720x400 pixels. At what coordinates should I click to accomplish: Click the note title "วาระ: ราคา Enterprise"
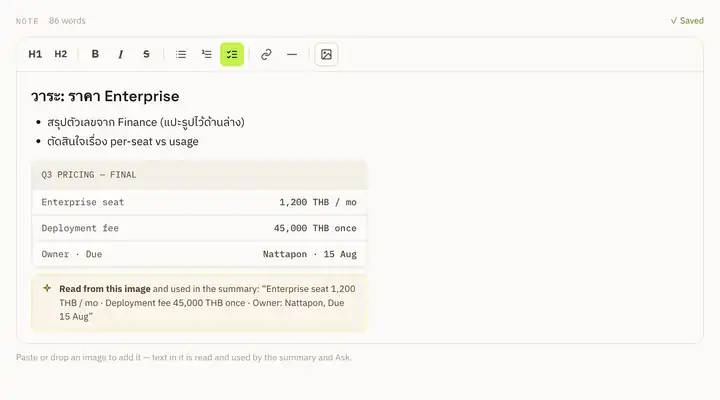[105, 96]
